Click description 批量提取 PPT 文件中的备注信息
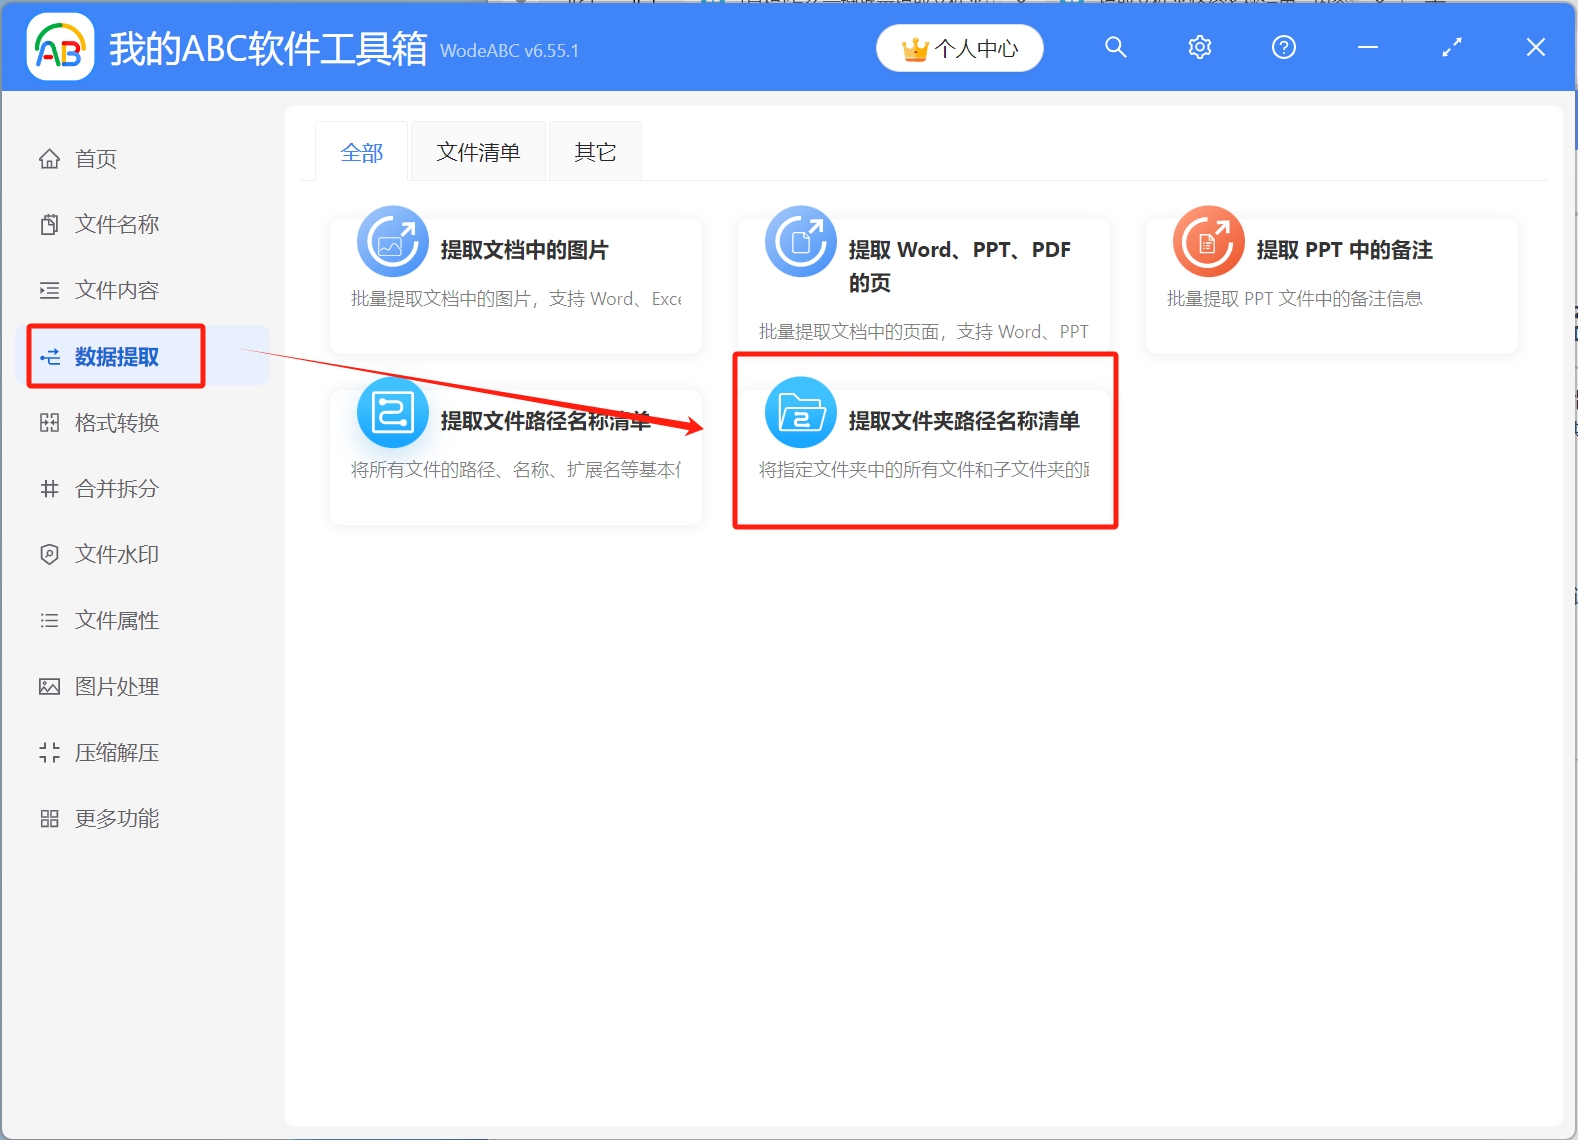The width and height of the screenshot is (1578, 1140). [x=1294, y=298]
